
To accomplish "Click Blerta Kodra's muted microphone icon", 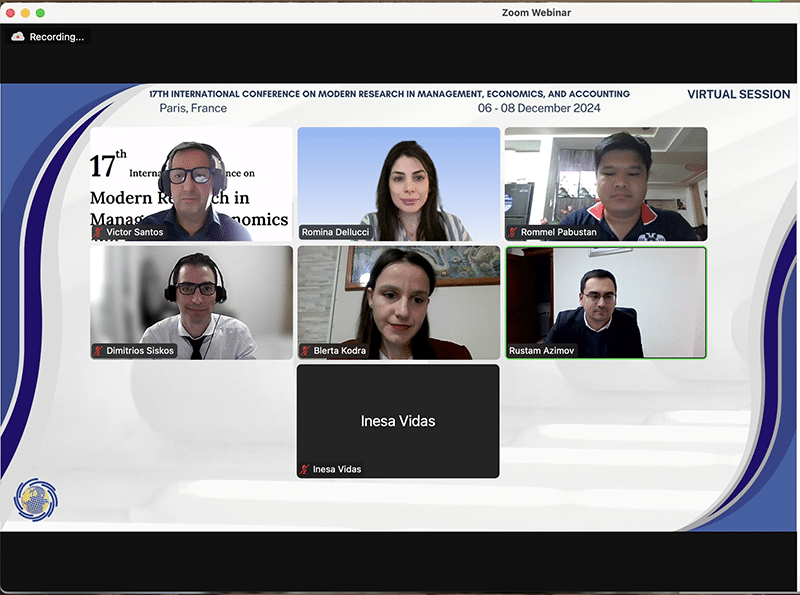I will 305,351.
